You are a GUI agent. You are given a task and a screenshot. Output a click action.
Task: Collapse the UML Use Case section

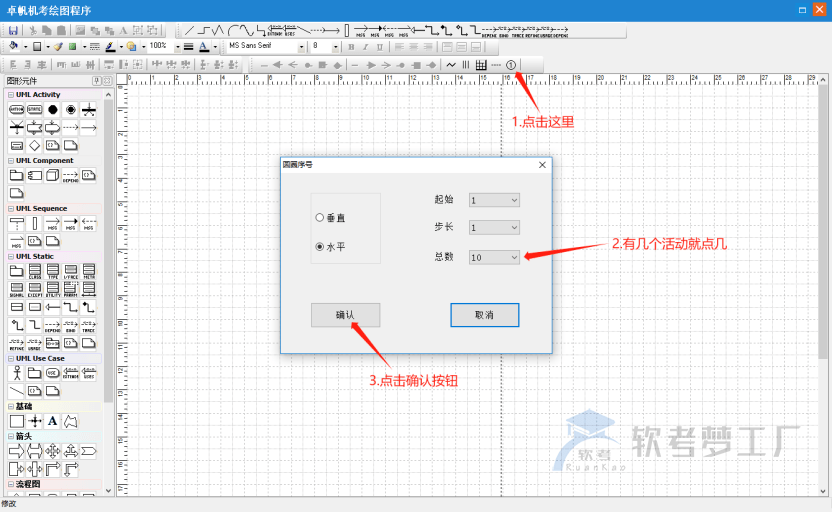(10, 358)
